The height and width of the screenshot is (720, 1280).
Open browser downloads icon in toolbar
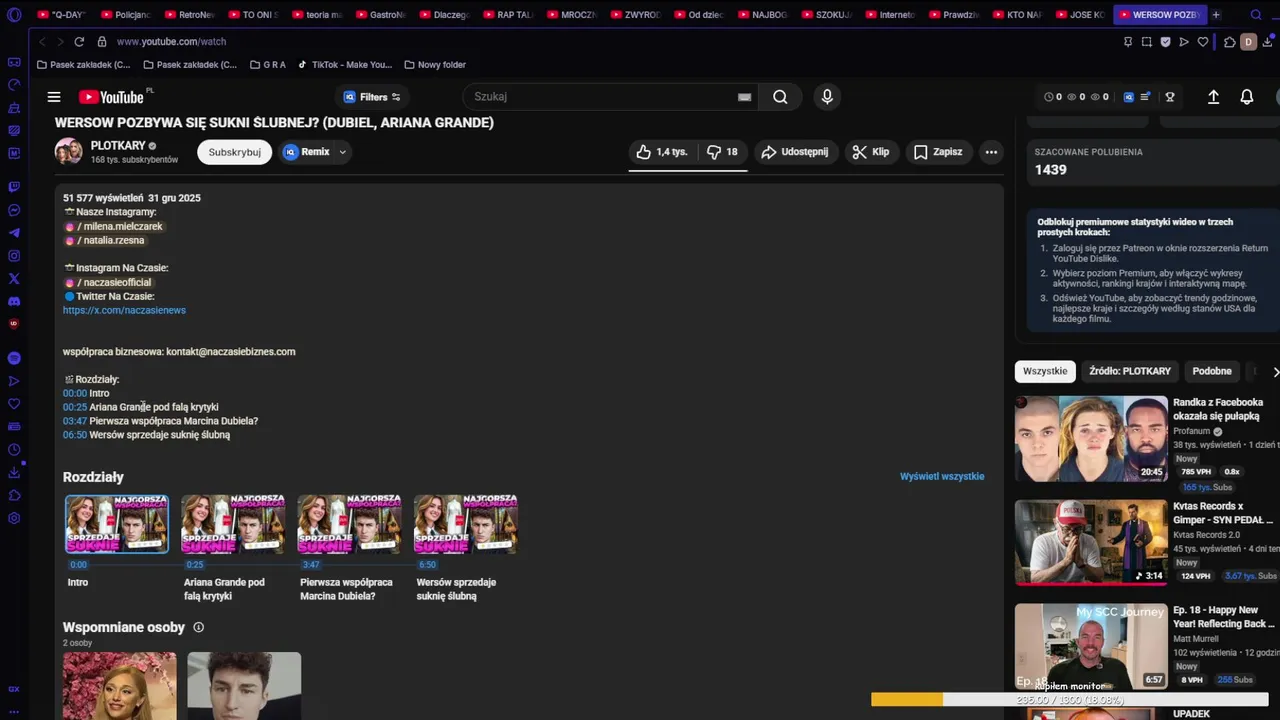click(1270, 42)
